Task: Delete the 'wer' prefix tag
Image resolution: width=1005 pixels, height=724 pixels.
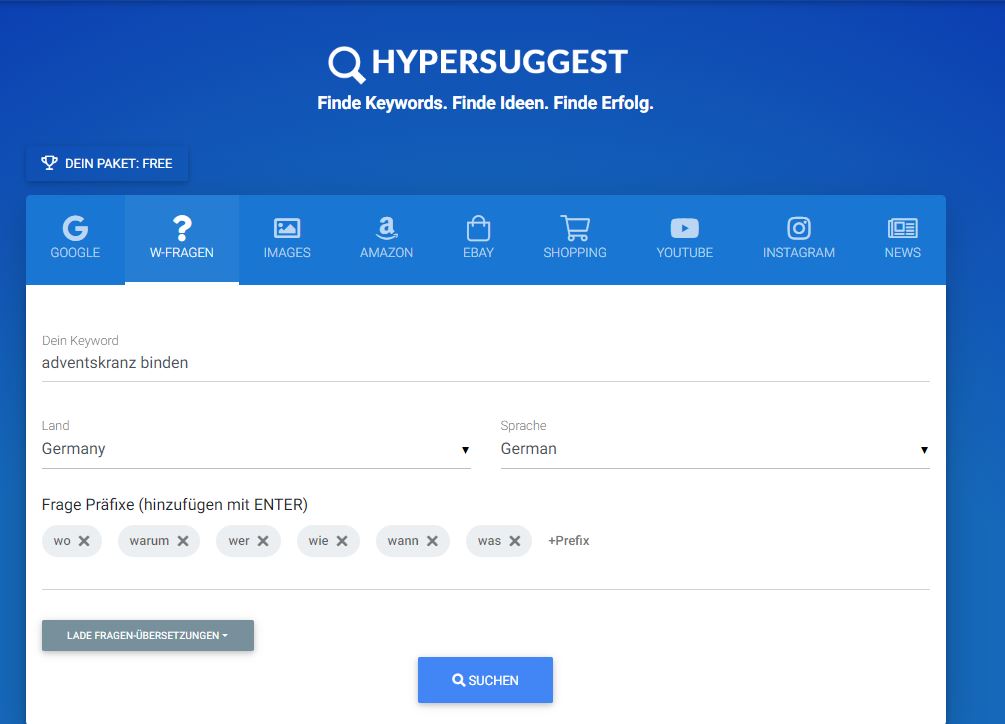Action: point(263,541)
